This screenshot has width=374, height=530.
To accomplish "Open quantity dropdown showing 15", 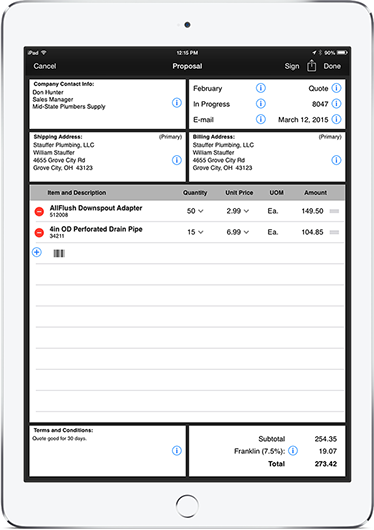I will click(x=195, y=232).
